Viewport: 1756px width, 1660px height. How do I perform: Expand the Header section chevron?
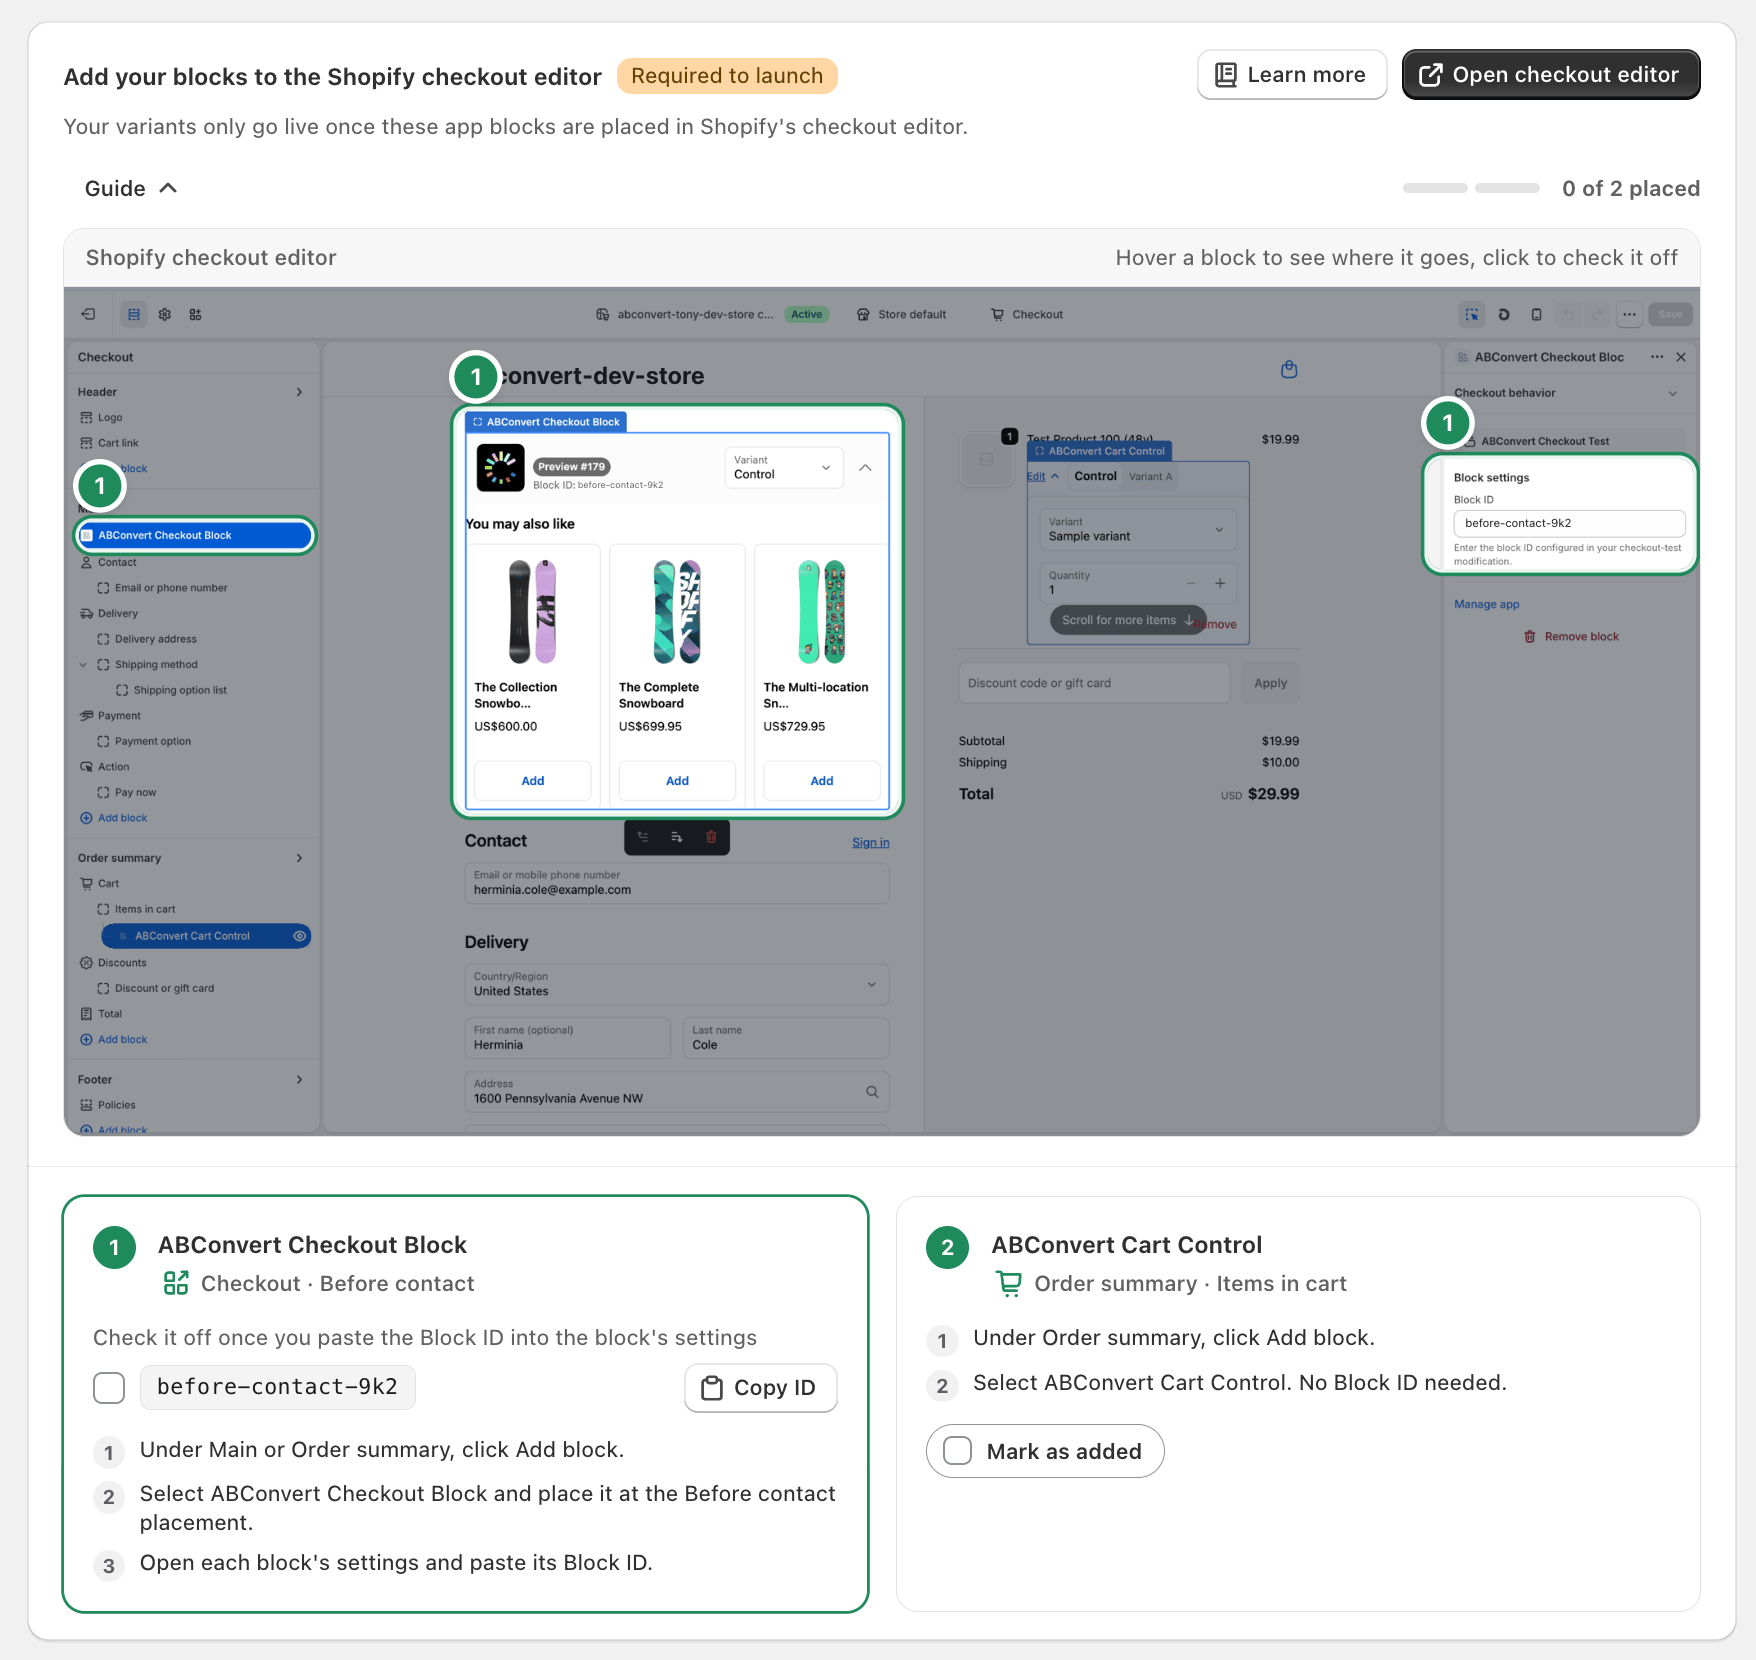[x=299, y=392]
